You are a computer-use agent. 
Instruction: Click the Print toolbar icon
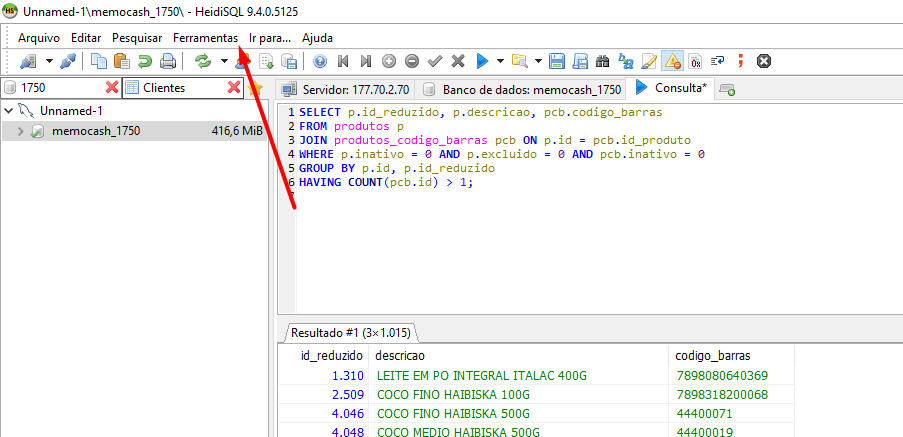point(168,61)
